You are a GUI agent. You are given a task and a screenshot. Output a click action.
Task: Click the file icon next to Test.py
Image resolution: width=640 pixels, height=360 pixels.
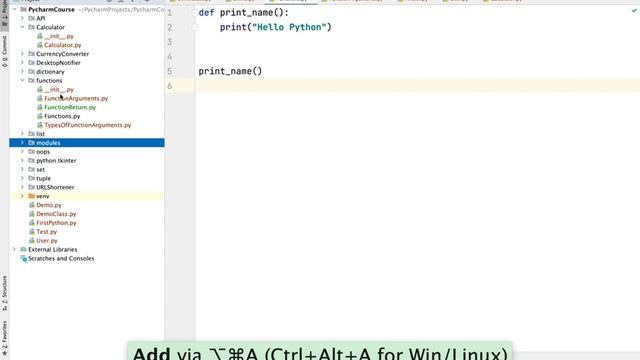32,232
